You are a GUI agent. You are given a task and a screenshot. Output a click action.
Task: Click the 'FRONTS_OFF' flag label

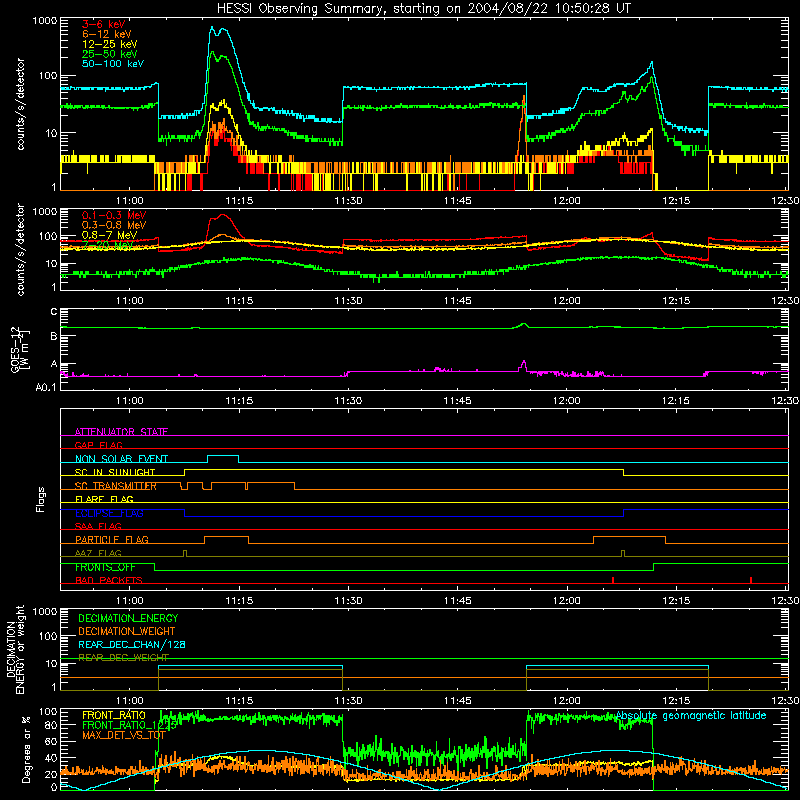coord(105,567)
